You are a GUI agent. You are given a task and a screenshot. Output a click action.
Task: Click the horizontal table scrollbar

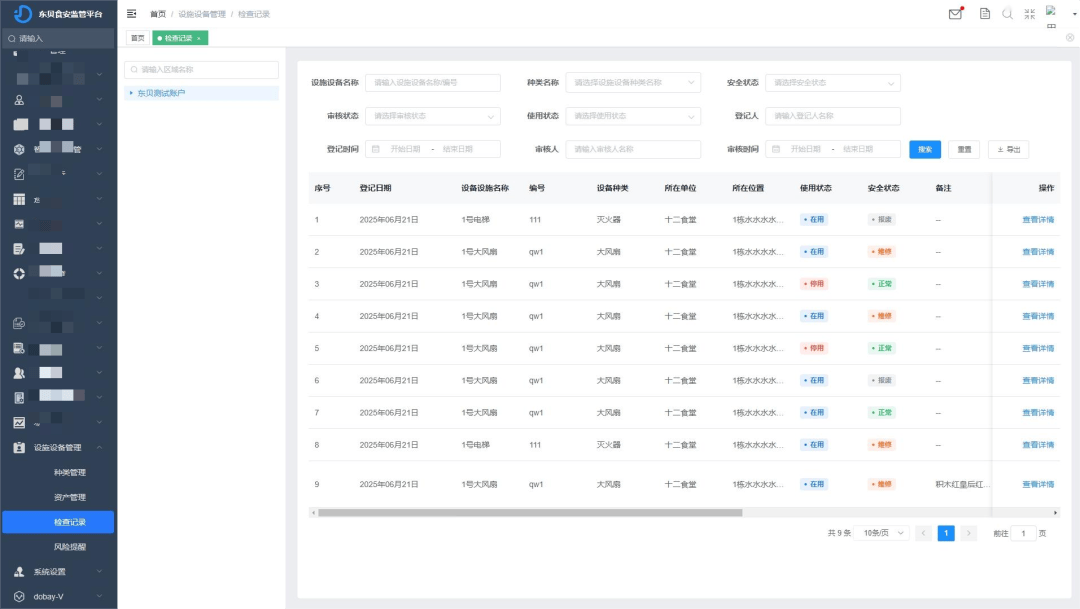(x=530, y=513)
